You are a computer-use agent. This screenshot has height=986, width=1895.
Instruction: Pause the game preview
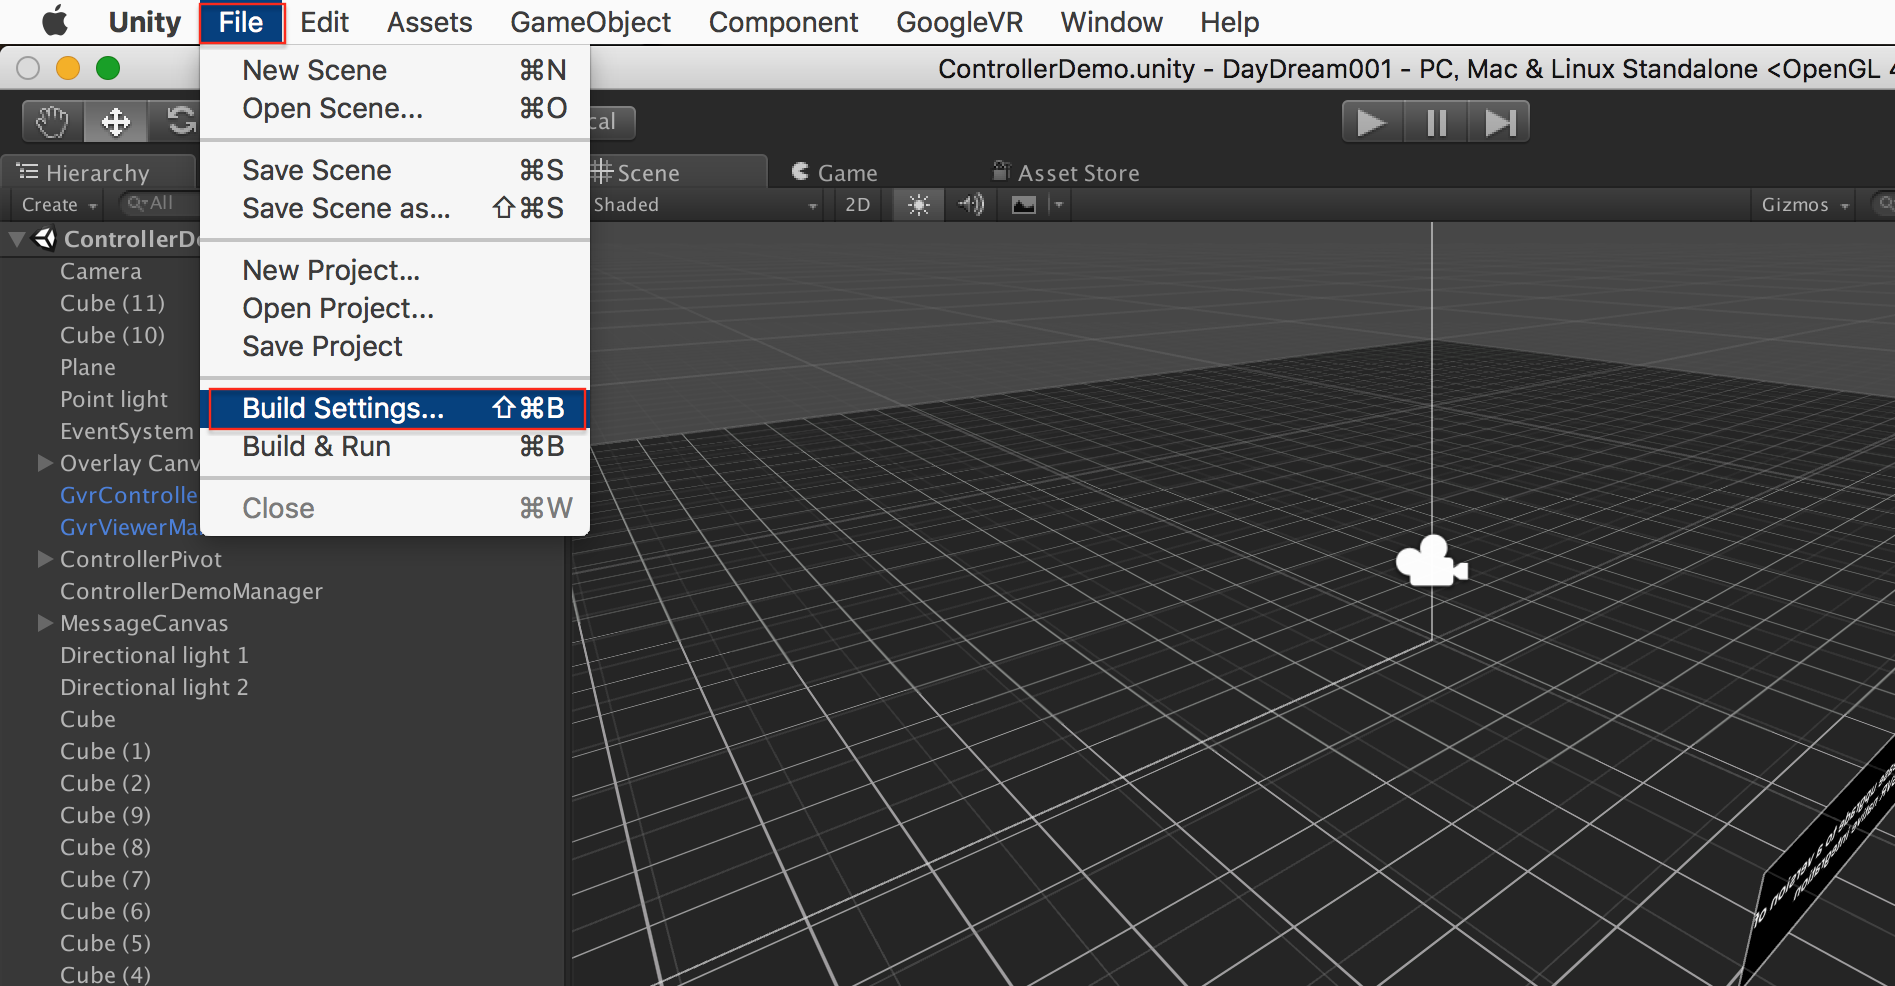click(1436, 122)
